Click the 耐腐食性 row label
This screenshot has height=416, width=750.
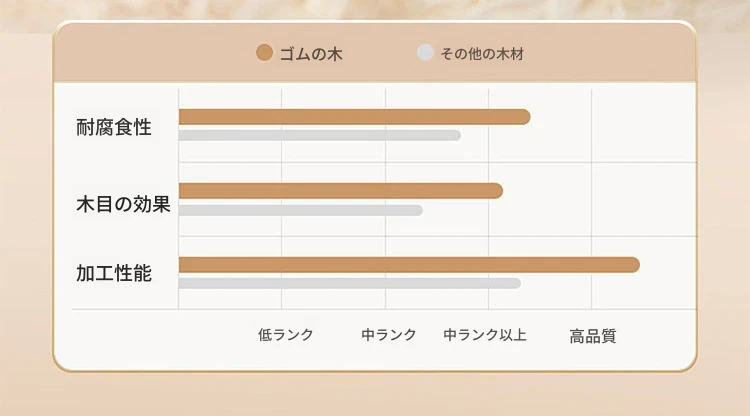pos(114,128)
